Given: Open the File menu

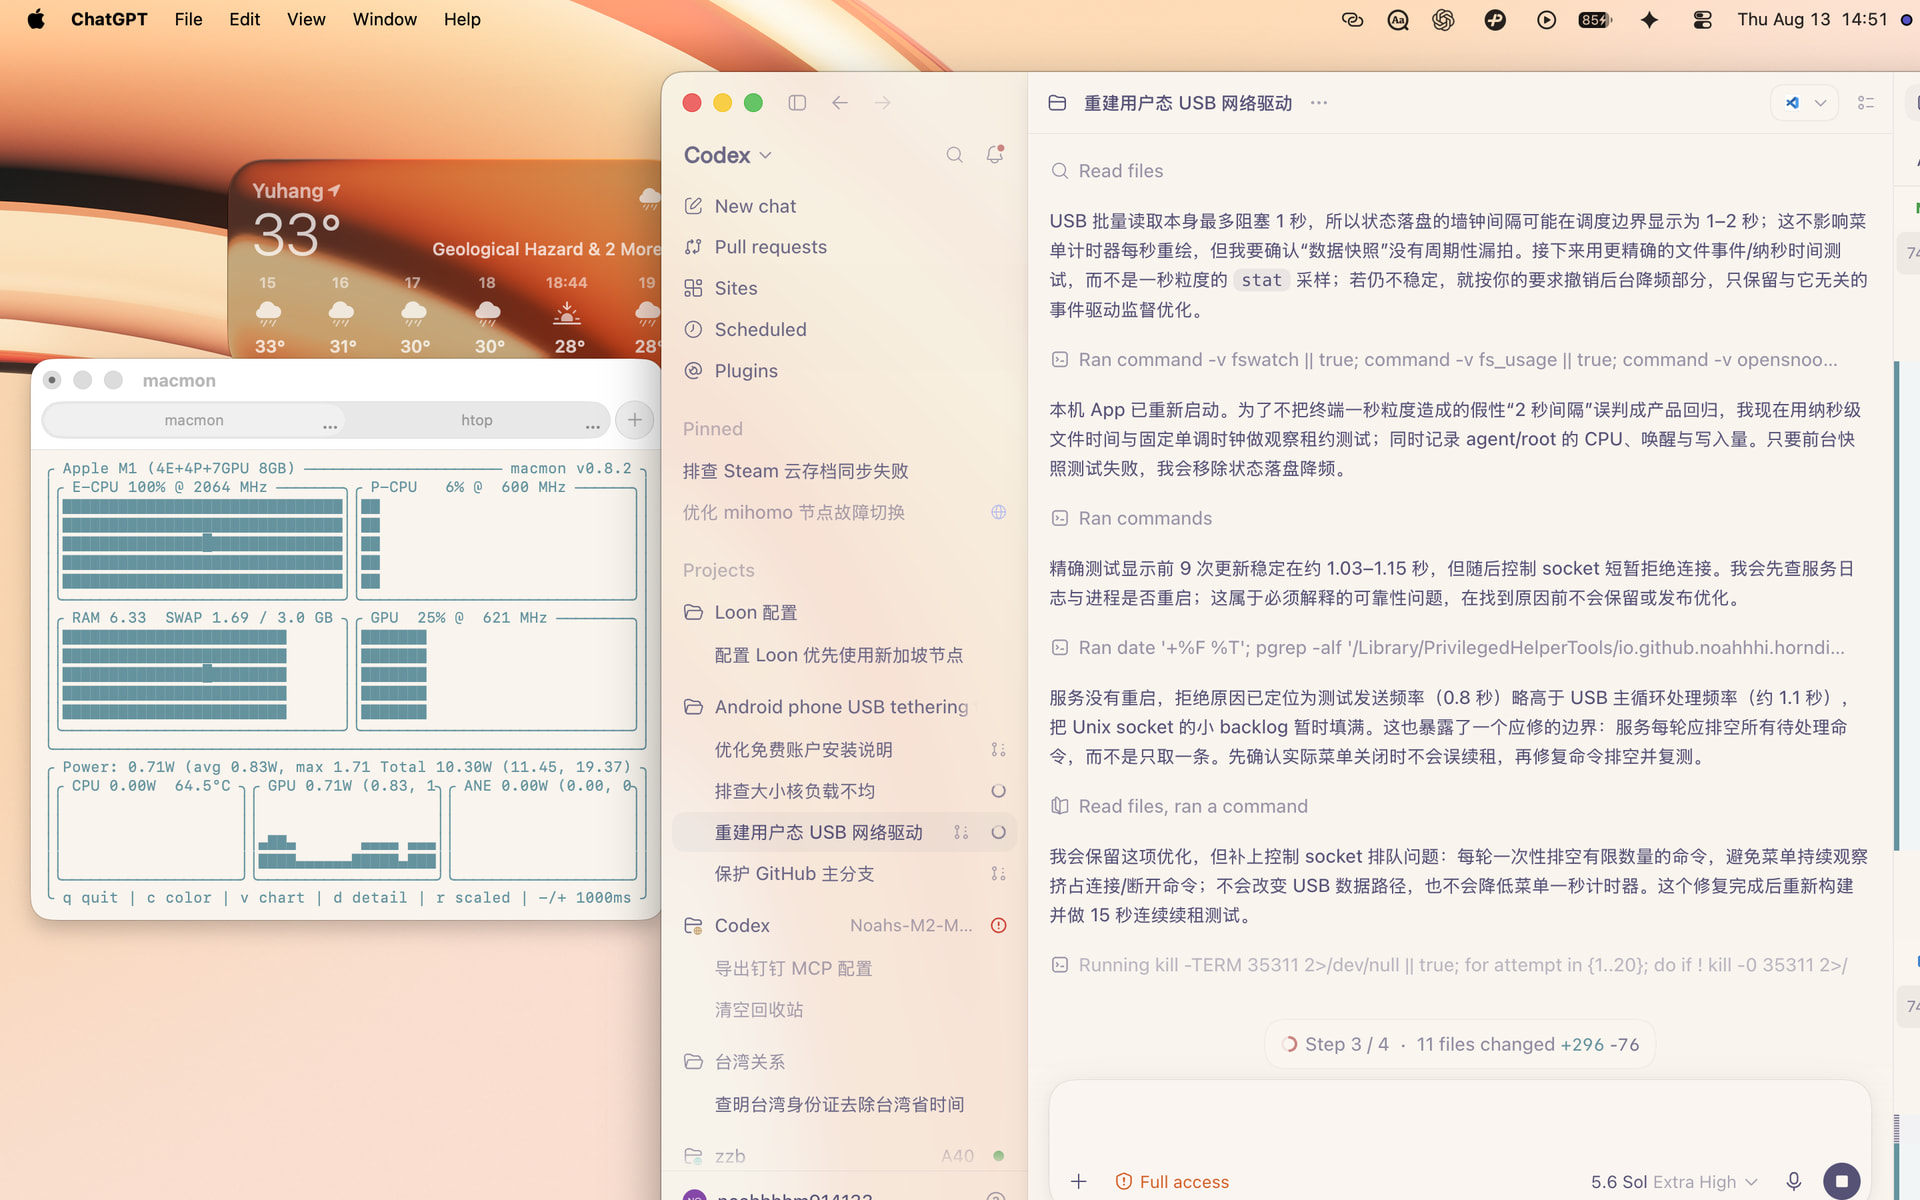Looking at the screenshot, I should 188,19.
